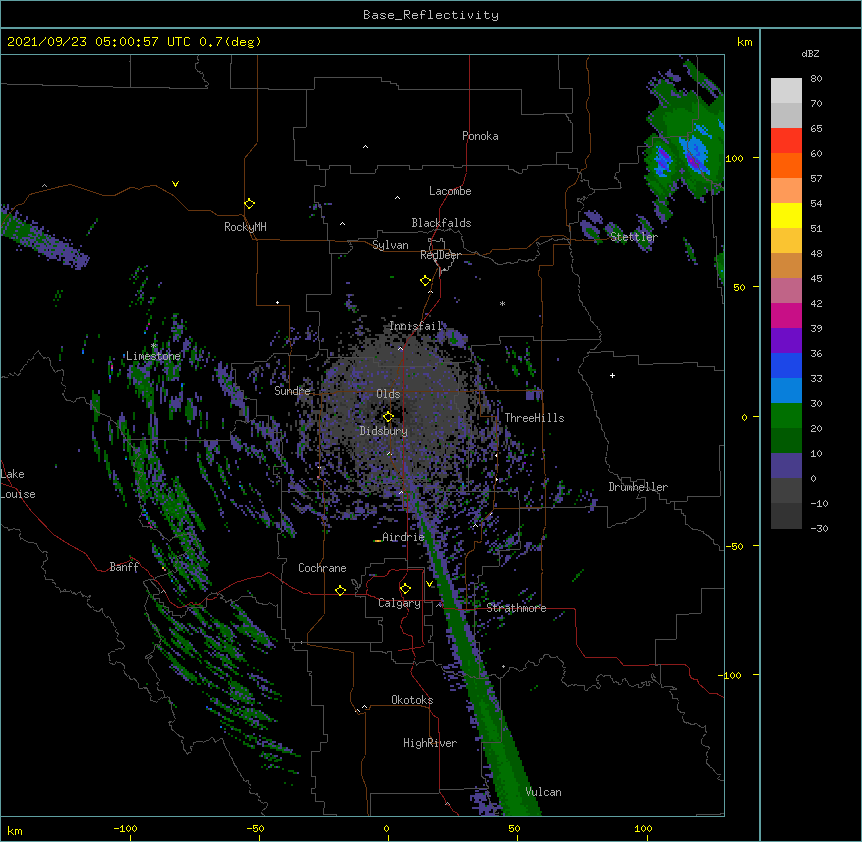Click the ThreeHills label
The width and height of the screenshot is (862, 842).
534,418
